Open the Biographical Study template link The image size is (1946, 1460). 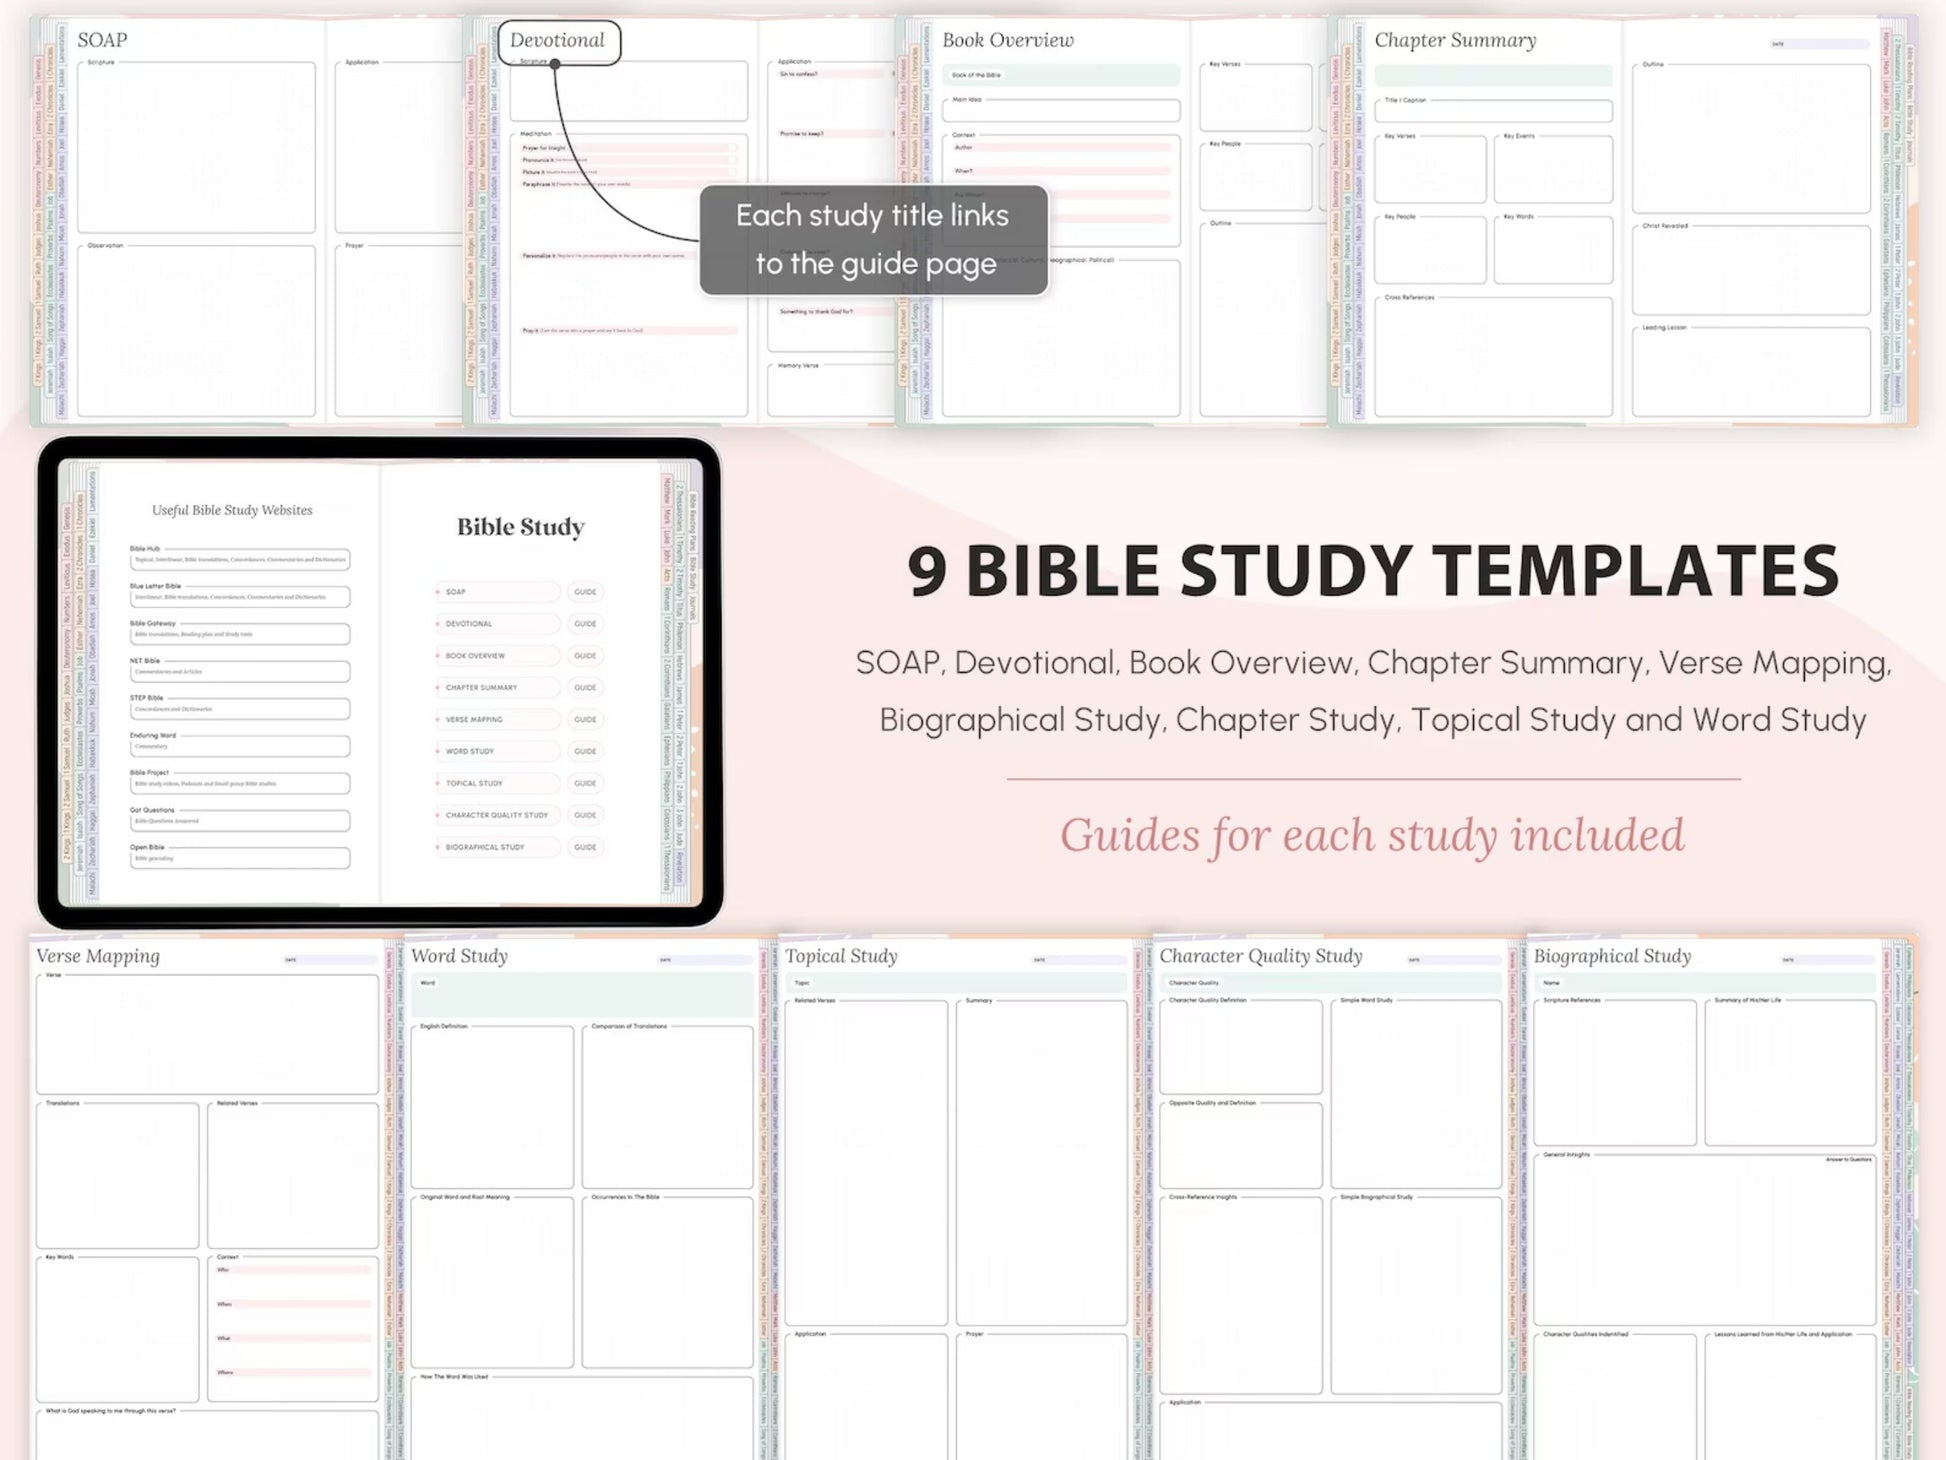tap(497, 847)
